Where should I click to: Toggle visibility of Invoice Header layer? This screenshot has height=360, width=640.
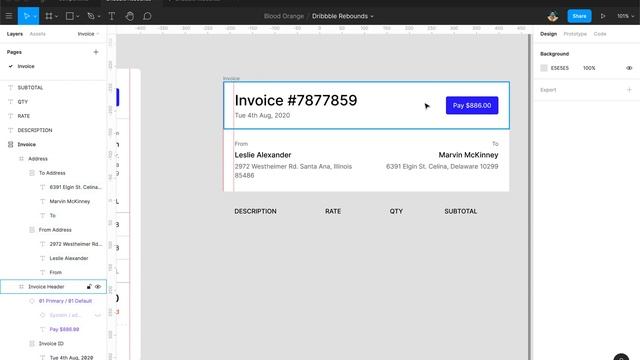click(98, 287)
